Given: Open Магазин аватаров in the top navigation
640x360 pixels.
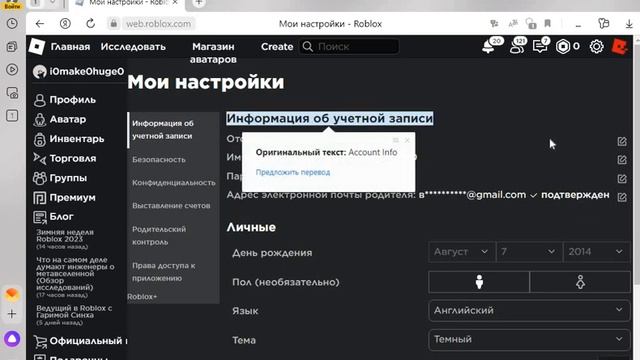Looking at the screenshot, I should (213, 53).
